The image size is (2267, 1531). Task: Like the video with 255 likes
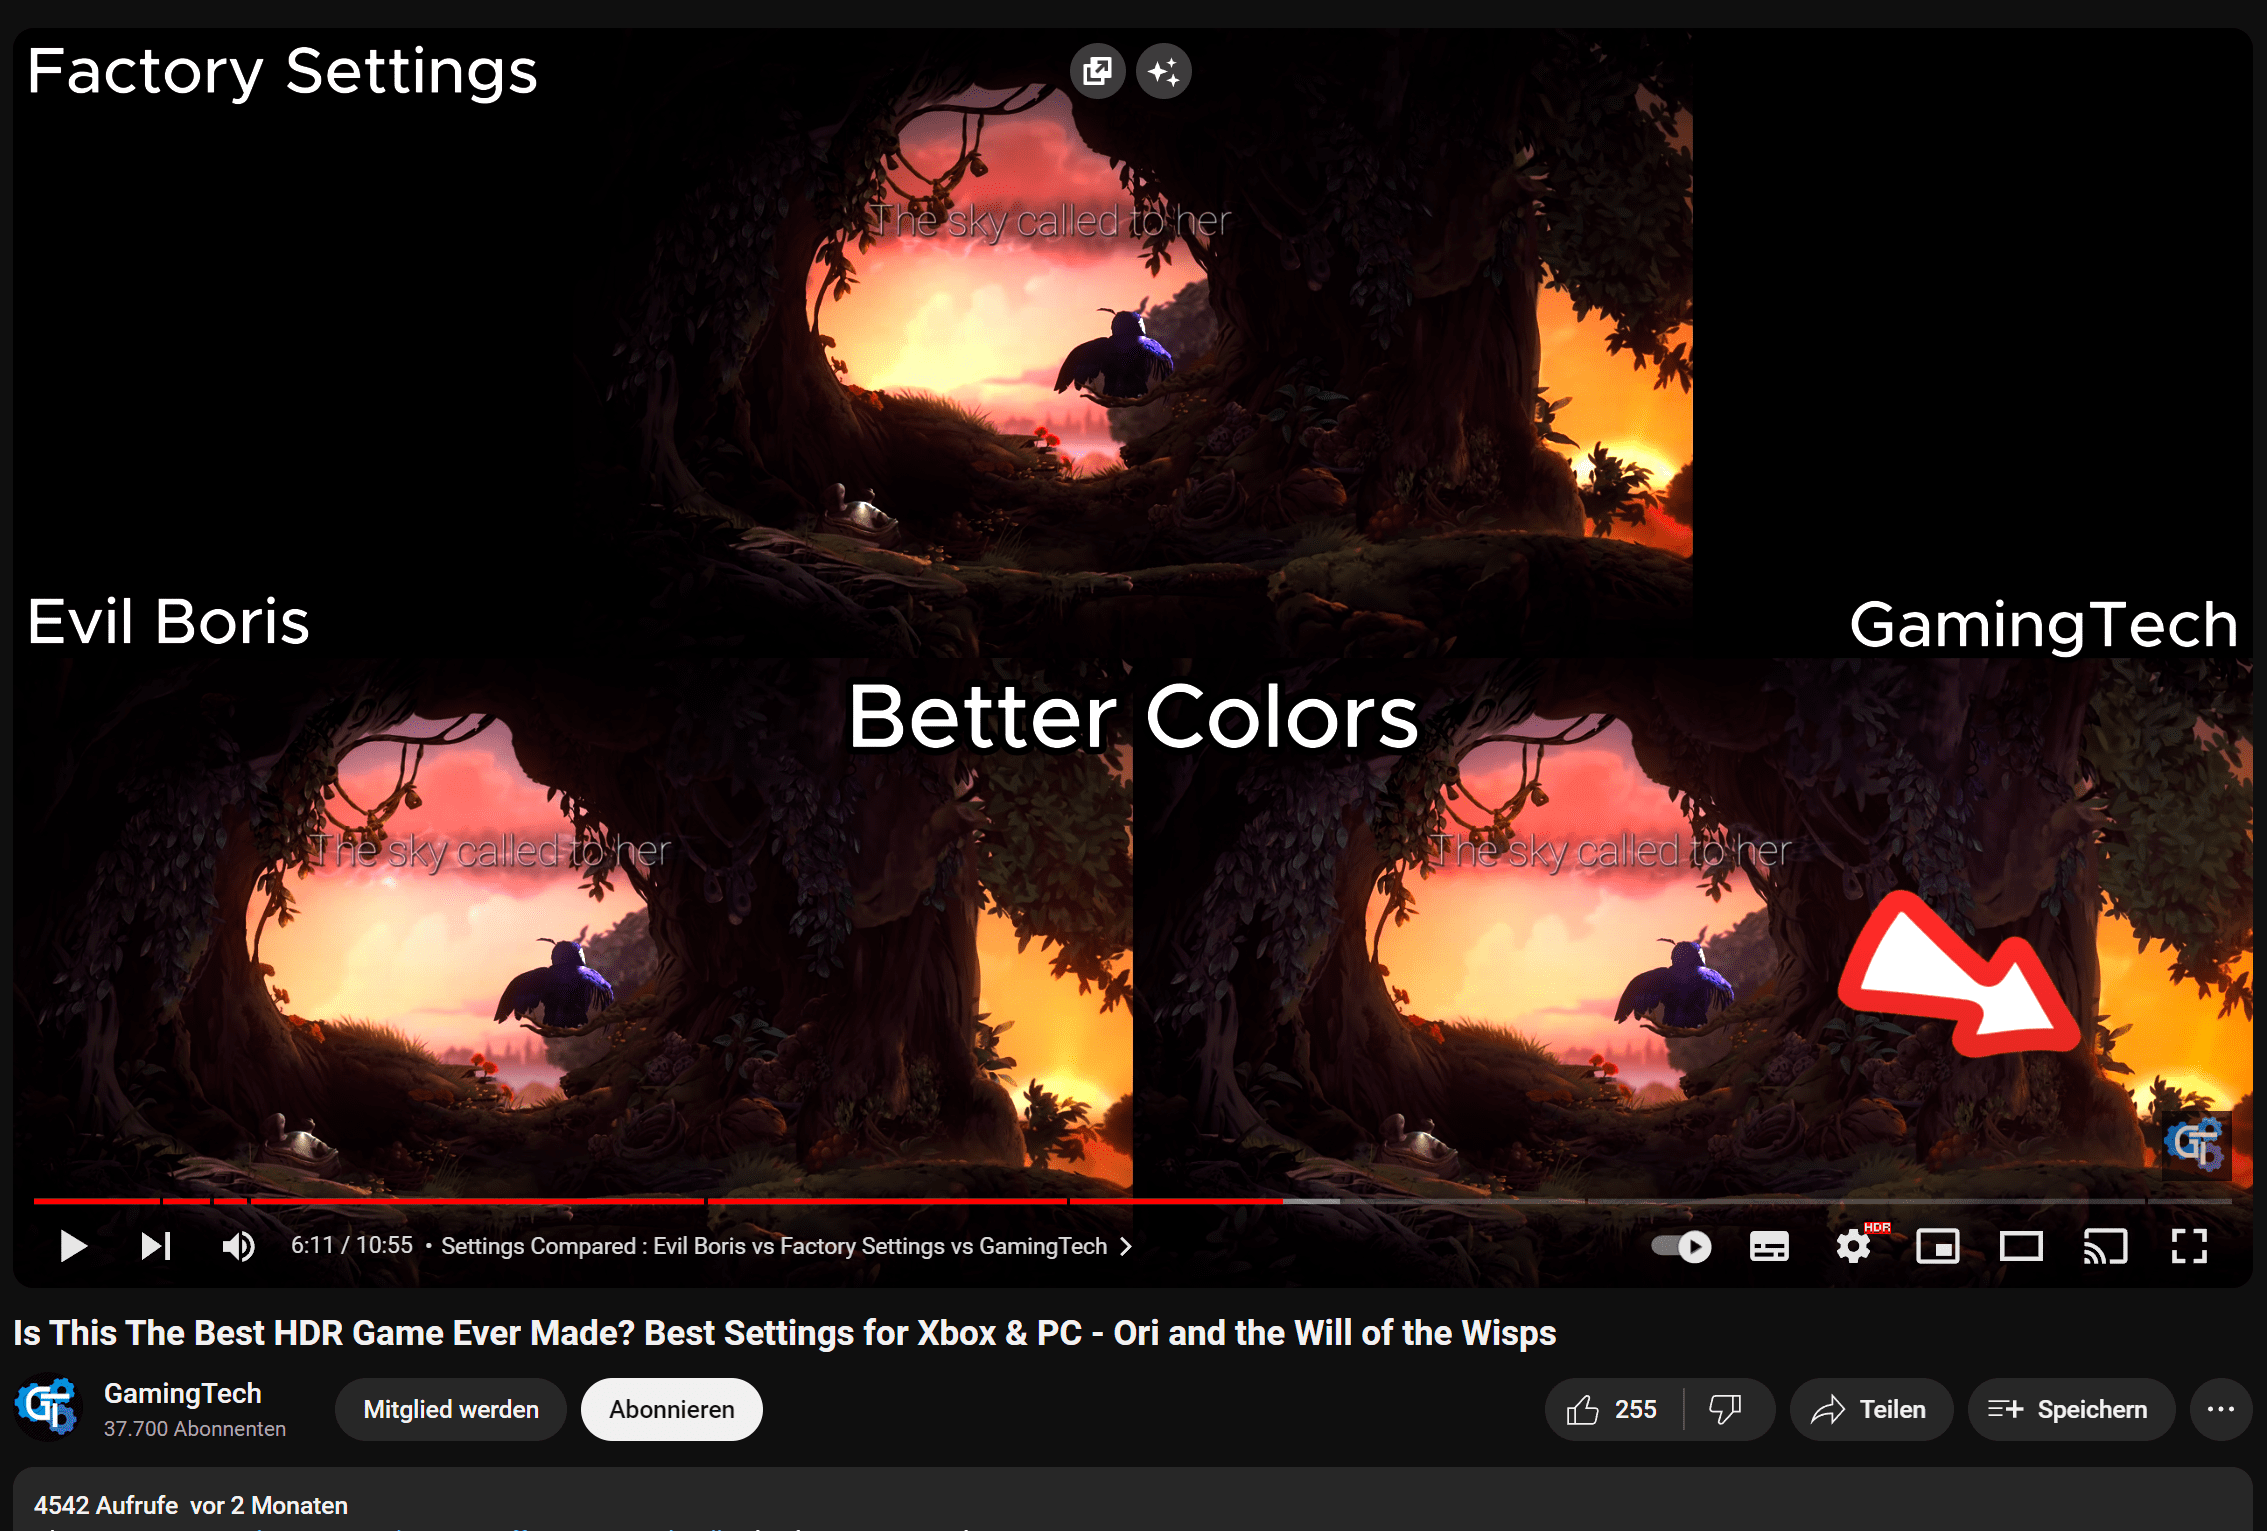[x=1613, y=1409]
